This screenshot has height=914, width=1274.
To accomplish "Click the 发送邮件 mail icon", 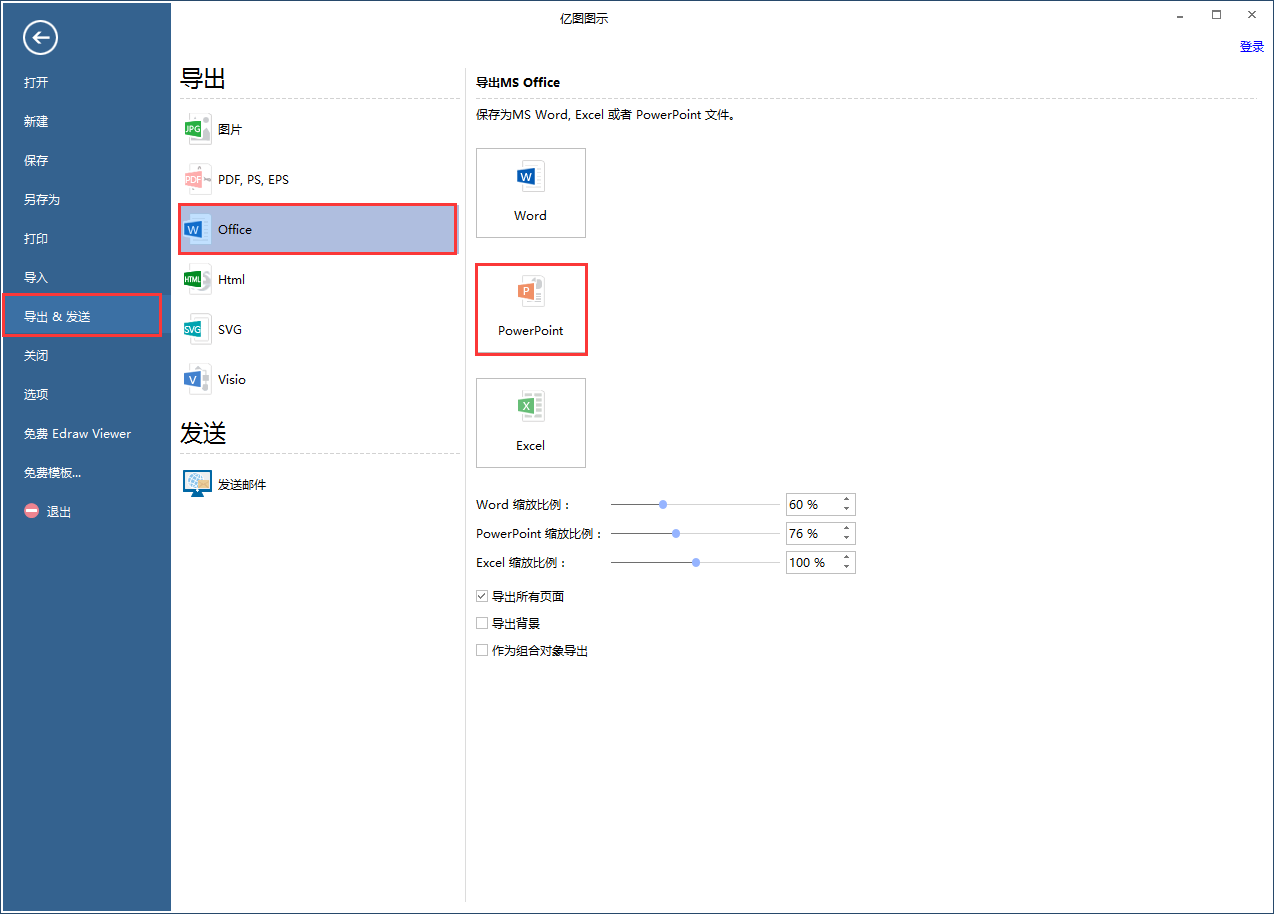I will click(x=197, y=484).
